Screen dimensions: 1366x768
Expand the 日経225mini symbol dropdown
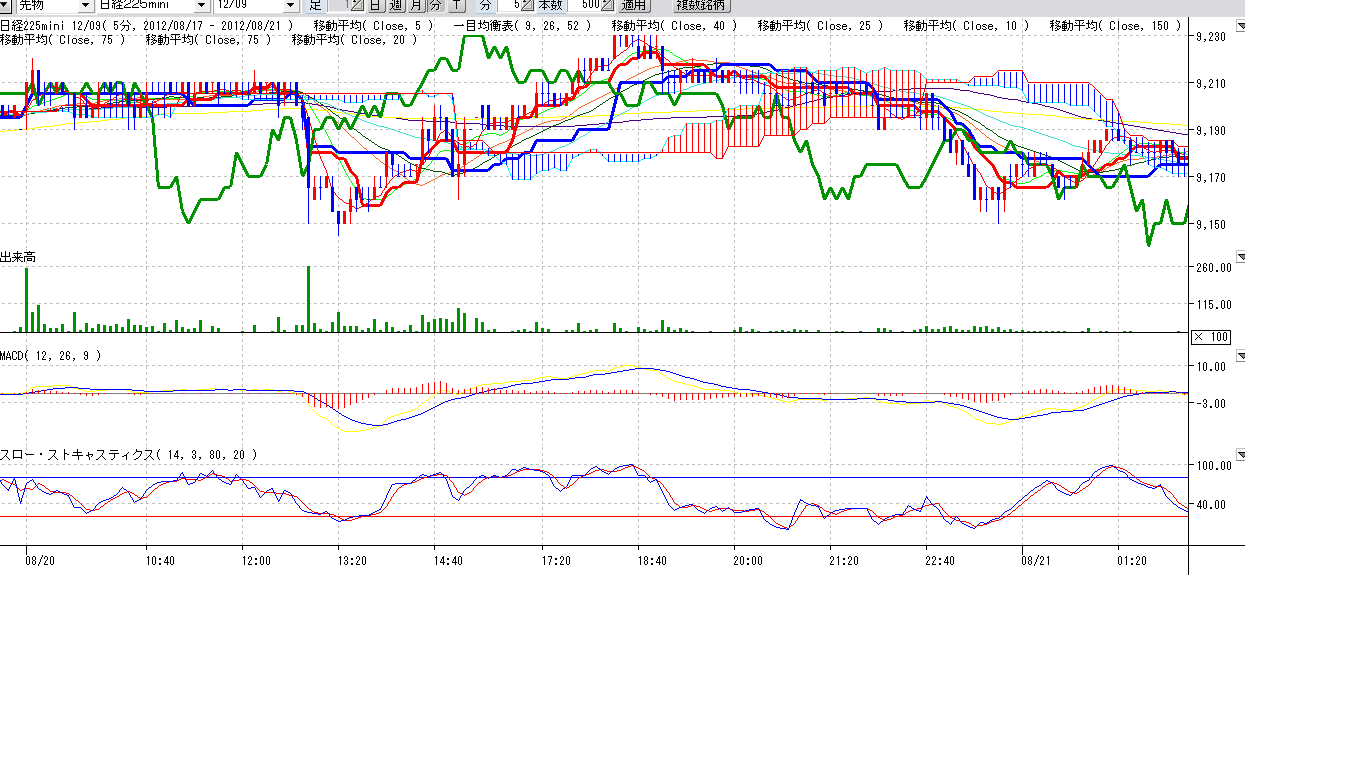(201, 5)
